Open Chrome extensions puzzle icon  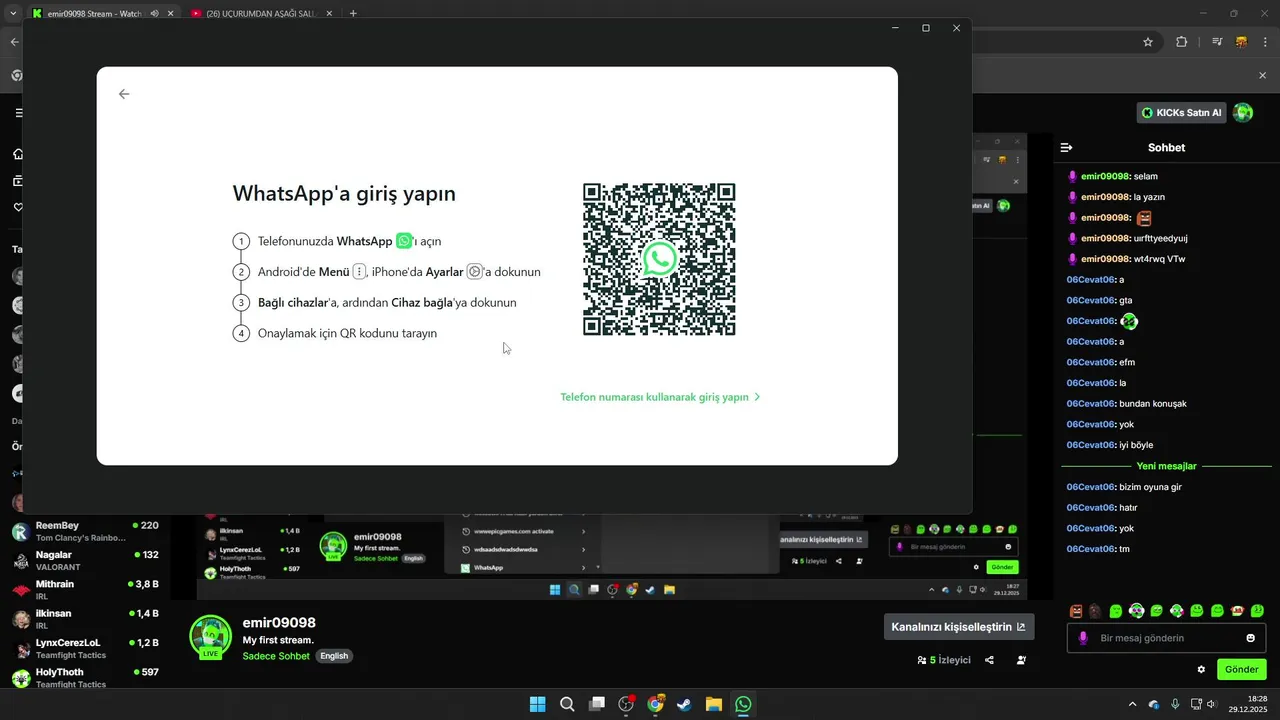coord(1182,42)
